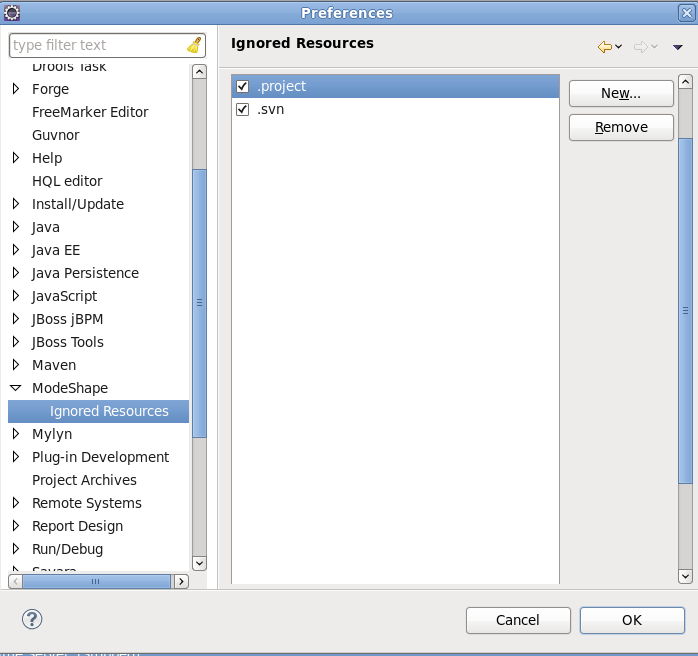Expand the Forge tree node
Image resolution: width=698 pixels, height=656 pixels.
tap(16, 89)
